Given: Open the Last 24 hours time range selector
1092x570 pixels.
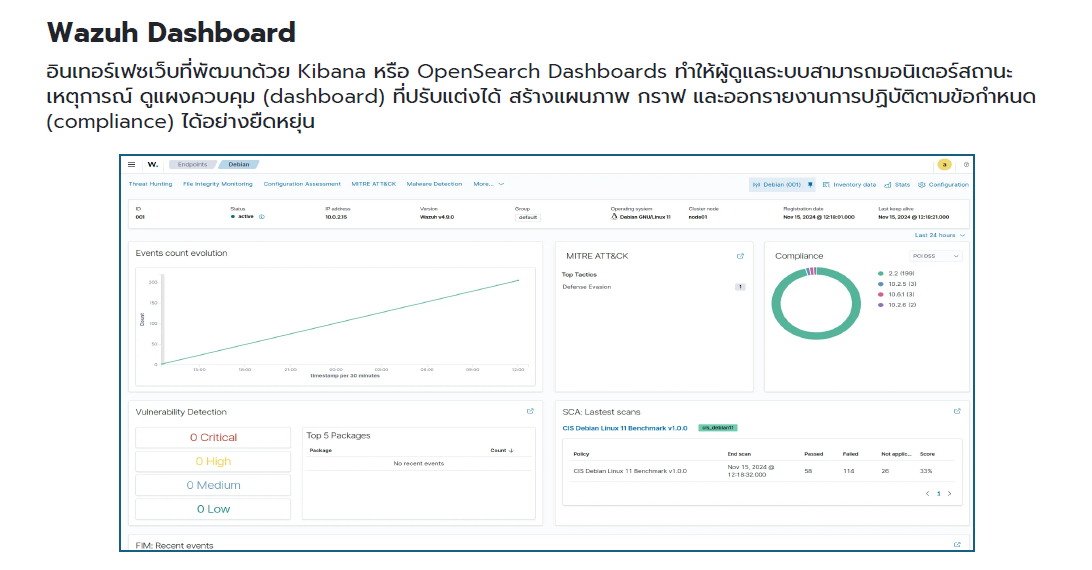Looking at the screenshot, I should (x=940, y=235).
